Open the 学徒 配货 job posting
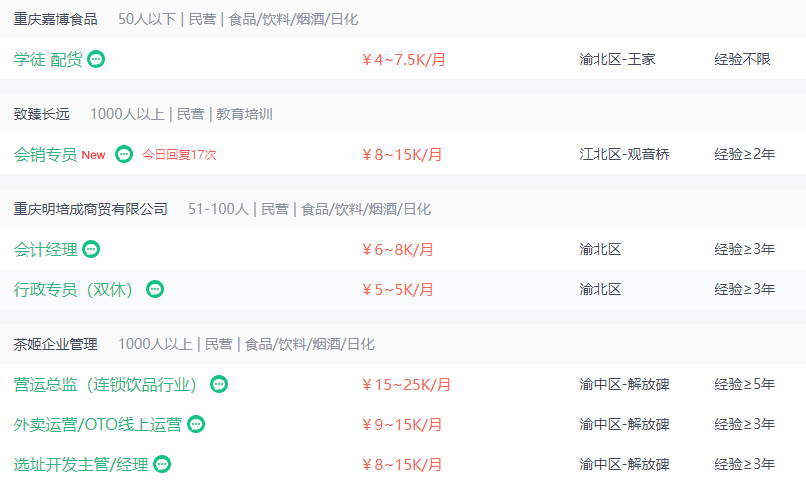This screenshot has height=492, width=806. point(48,59)
